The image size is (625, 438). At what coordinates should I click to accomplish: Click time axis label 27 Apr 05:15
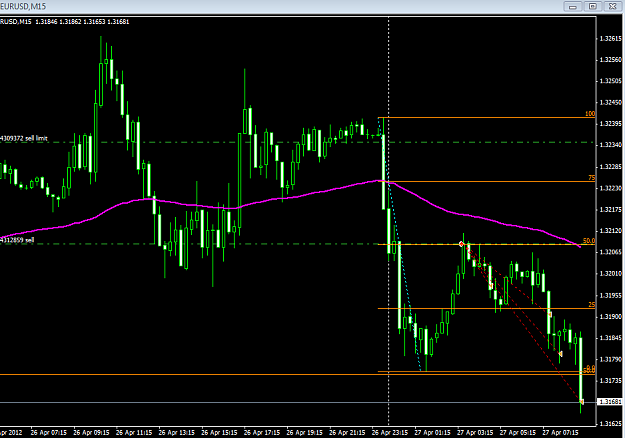pyautogui.click(x=518, y=432)
